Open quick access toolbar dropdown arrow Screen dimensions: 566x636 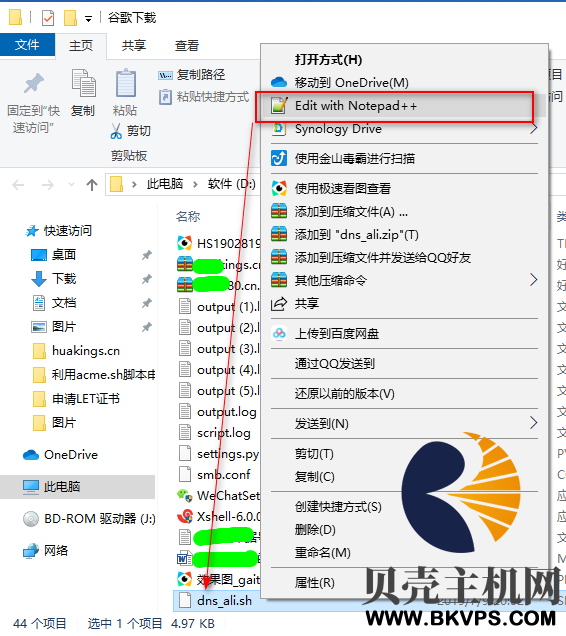pyautogui.click(x=88, y=18)
